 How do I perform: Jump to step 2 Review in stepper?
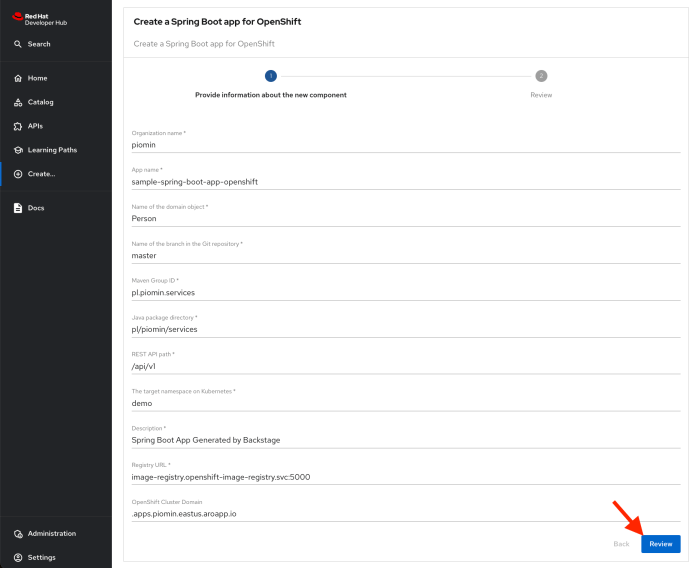pos(541,76)
